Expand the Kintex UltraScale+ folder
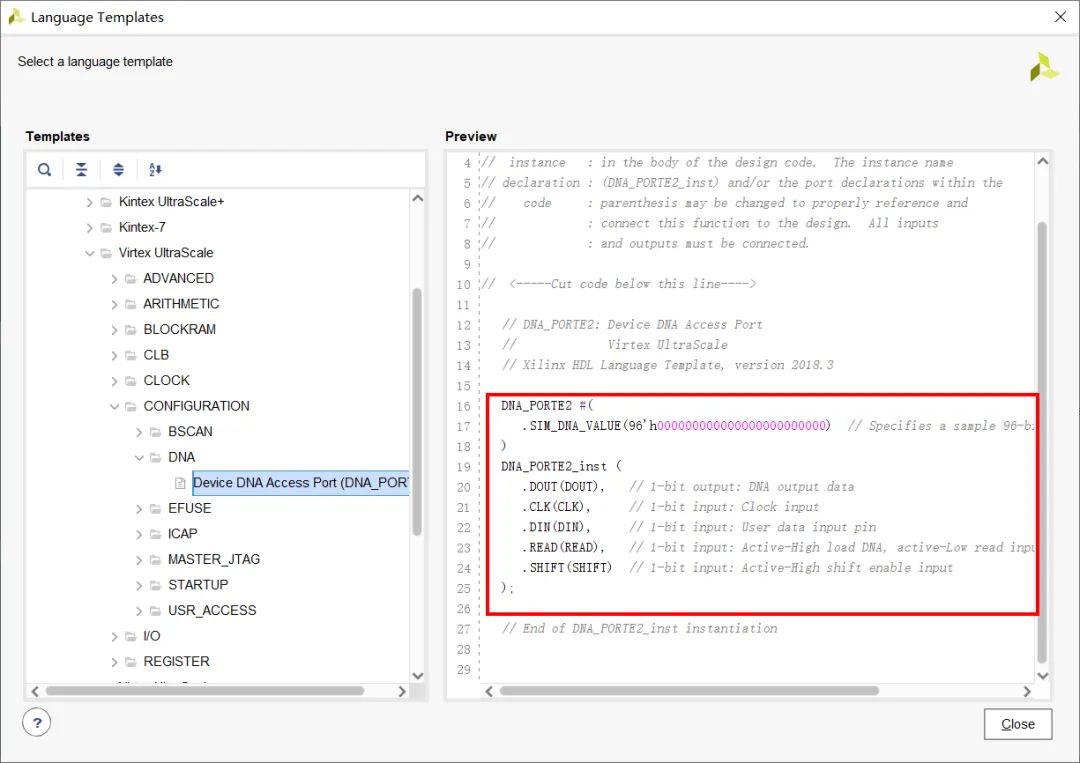This screenshot has width=1080, height=763. [x=90, y=202]
